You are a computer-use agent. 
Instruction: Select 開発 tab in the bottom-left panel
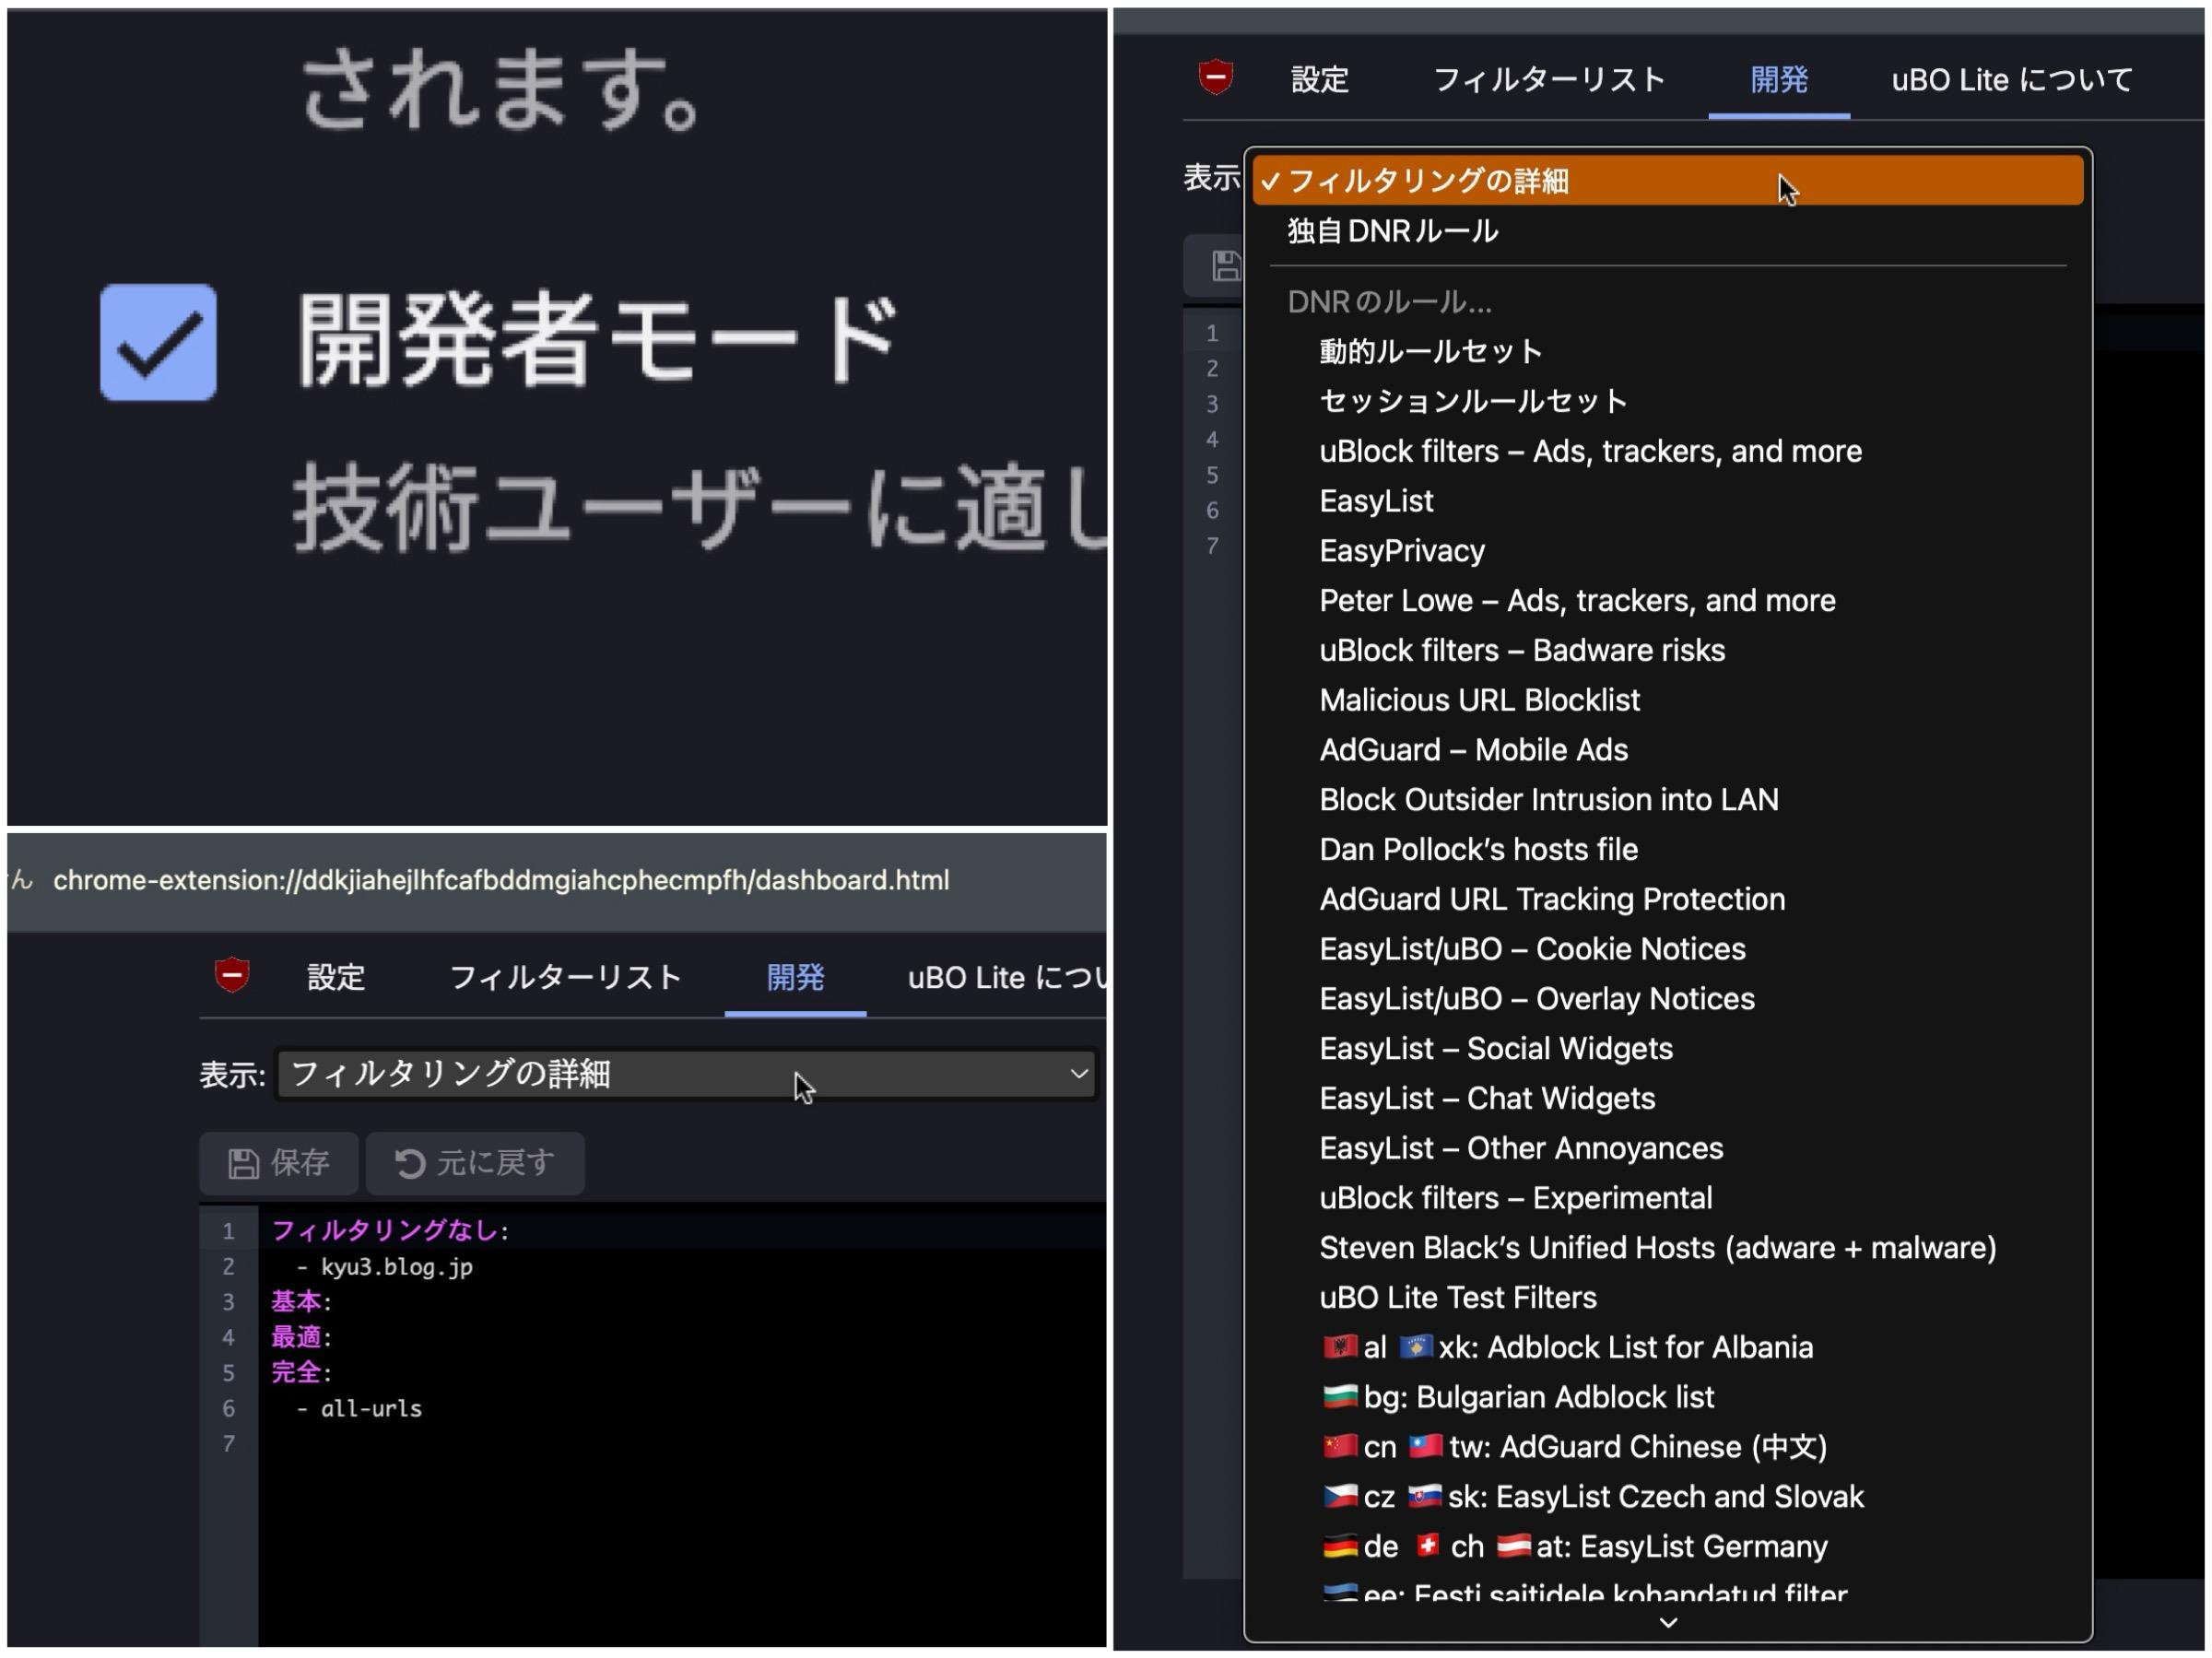coord(795,977)
